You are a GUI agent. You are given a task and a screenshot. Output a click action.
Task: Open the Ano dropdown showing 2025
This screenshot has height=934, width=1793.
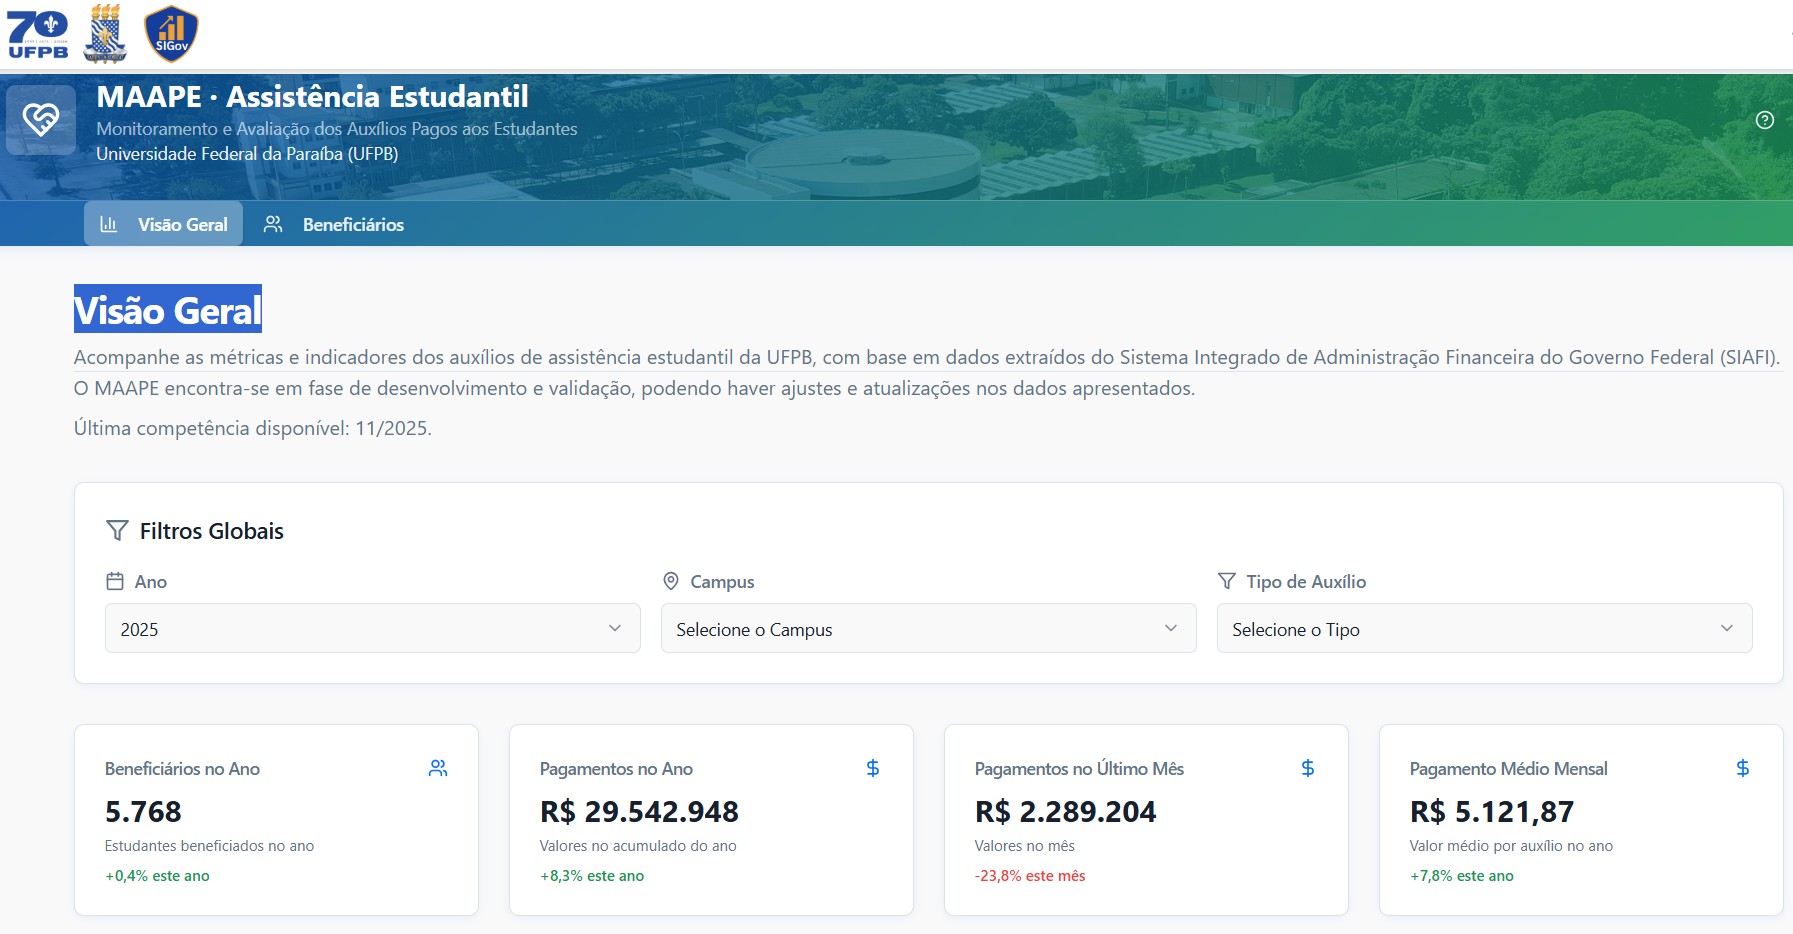372,628
